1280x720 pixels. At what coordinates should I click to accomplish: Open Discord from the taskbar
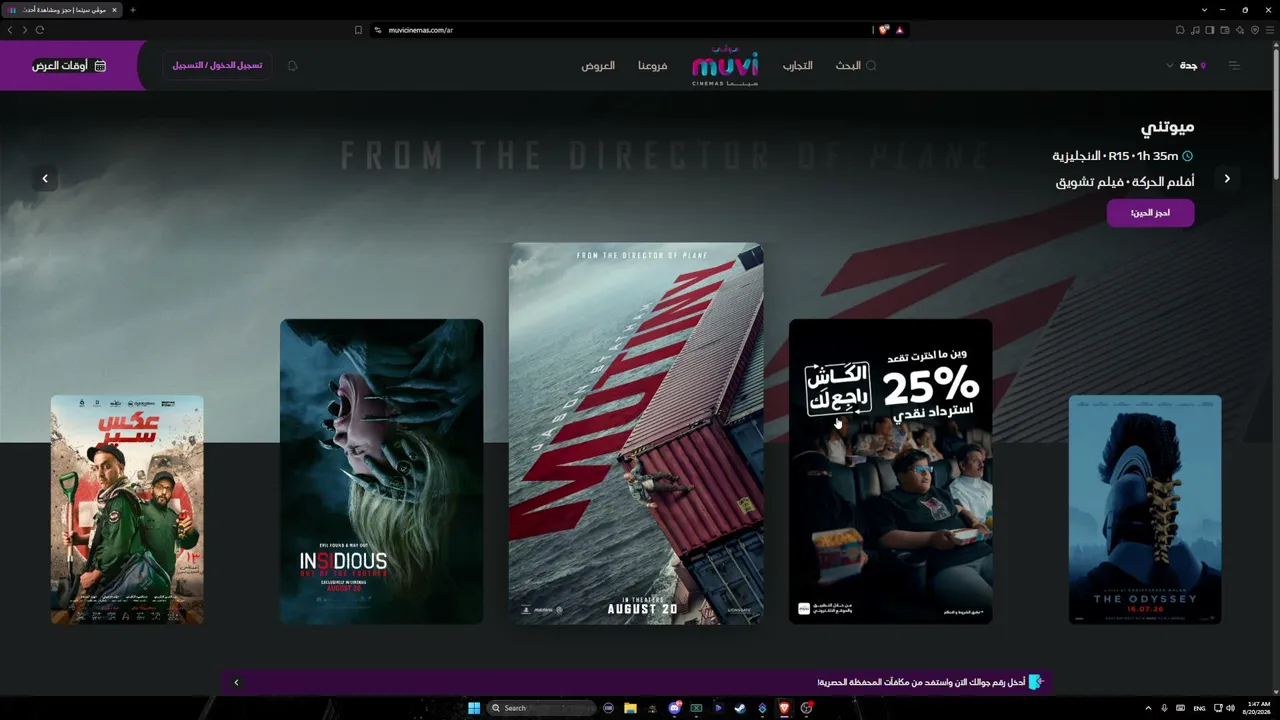point(675,708)
